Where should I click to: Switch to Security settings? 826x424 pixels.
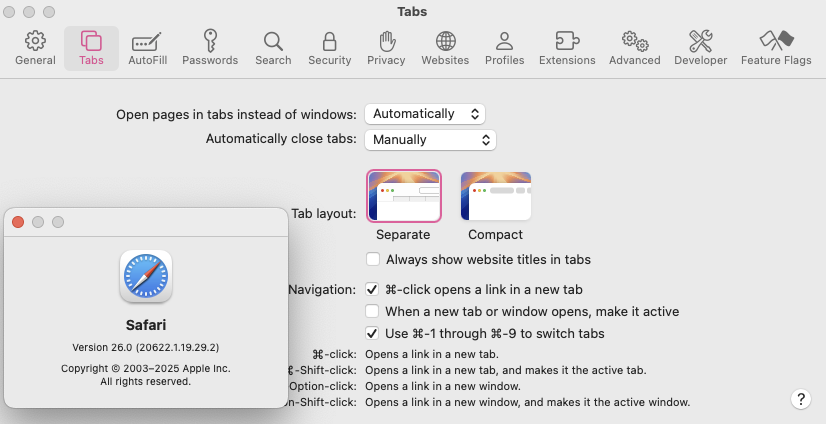click(x=330, y=48)
